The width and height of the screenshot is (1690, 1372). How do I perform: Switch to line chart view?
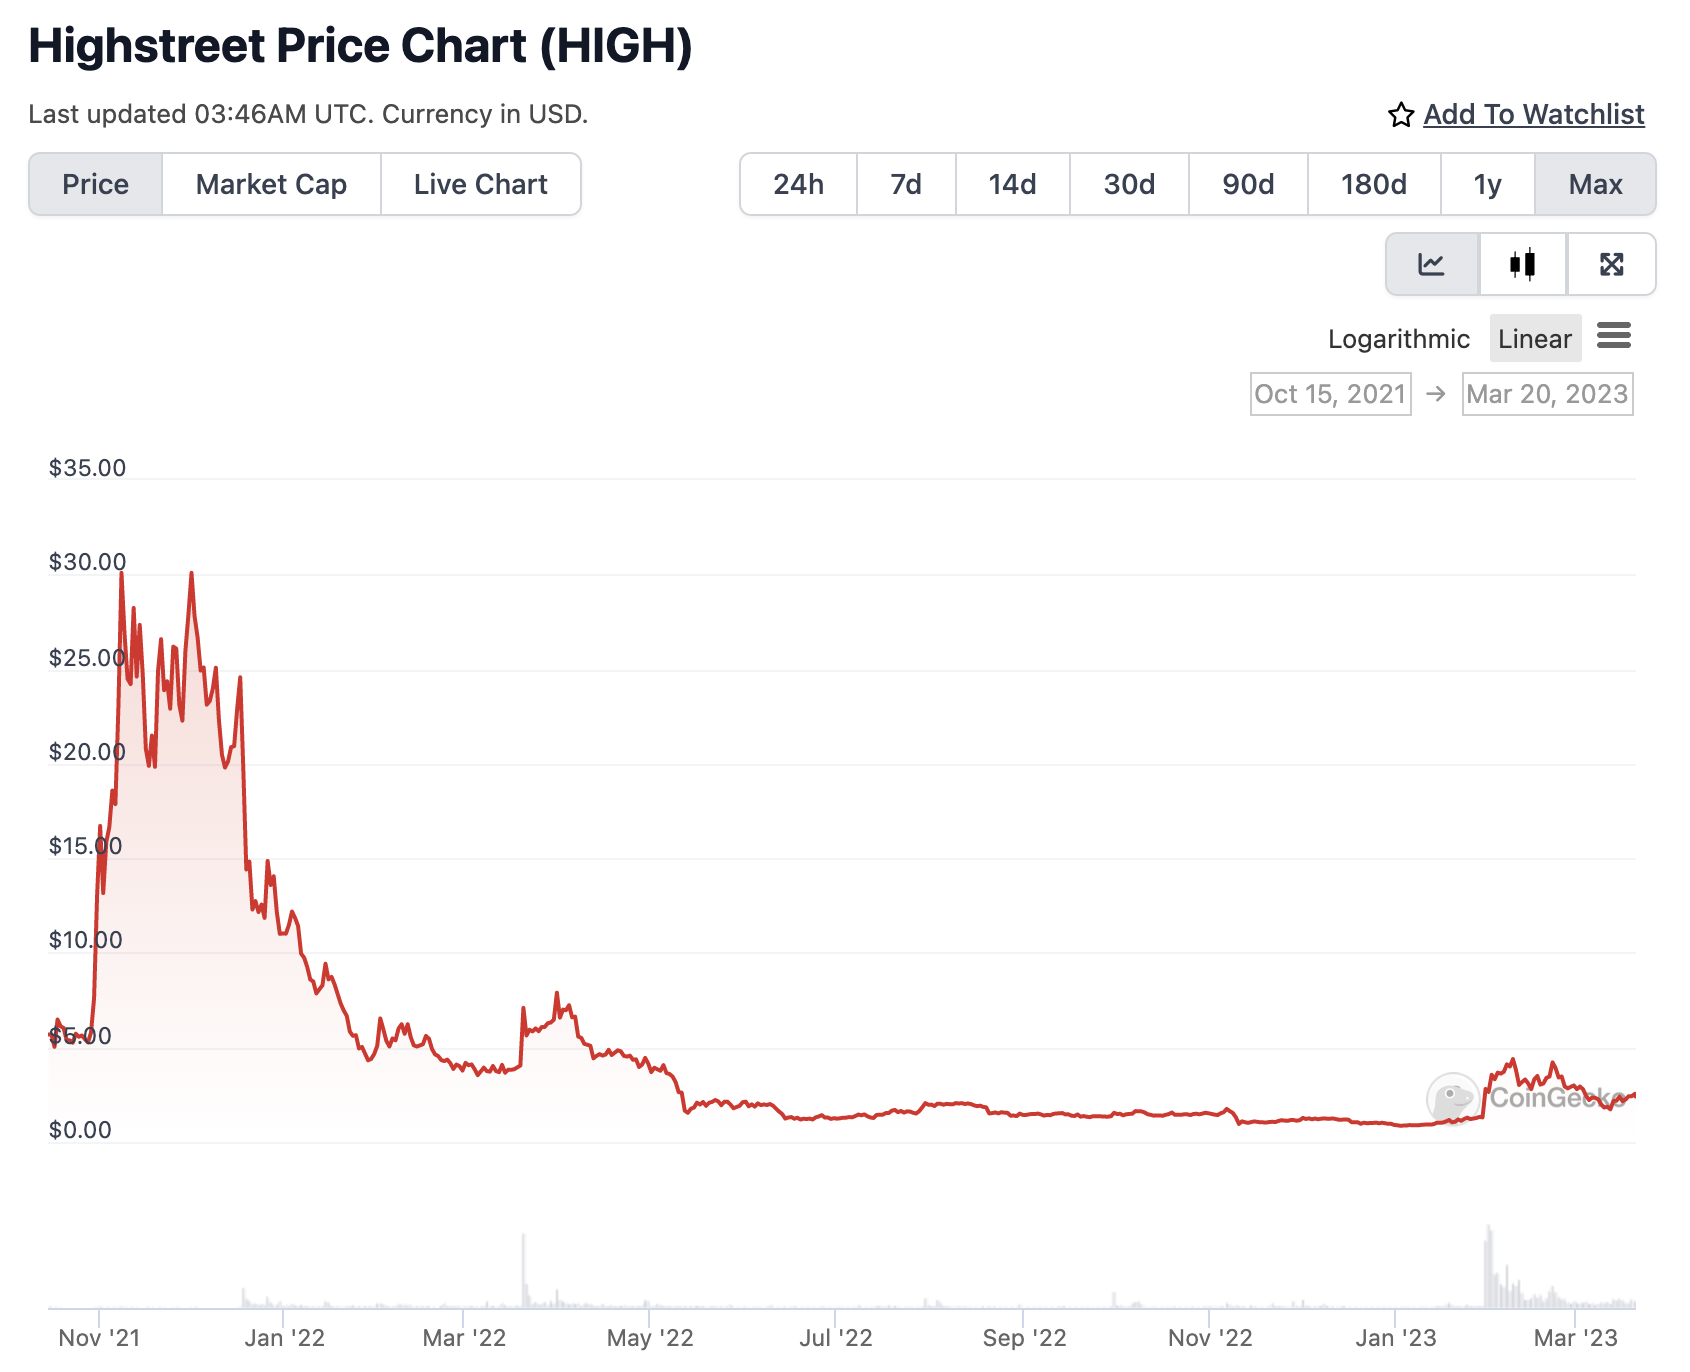click(1432, 264)
